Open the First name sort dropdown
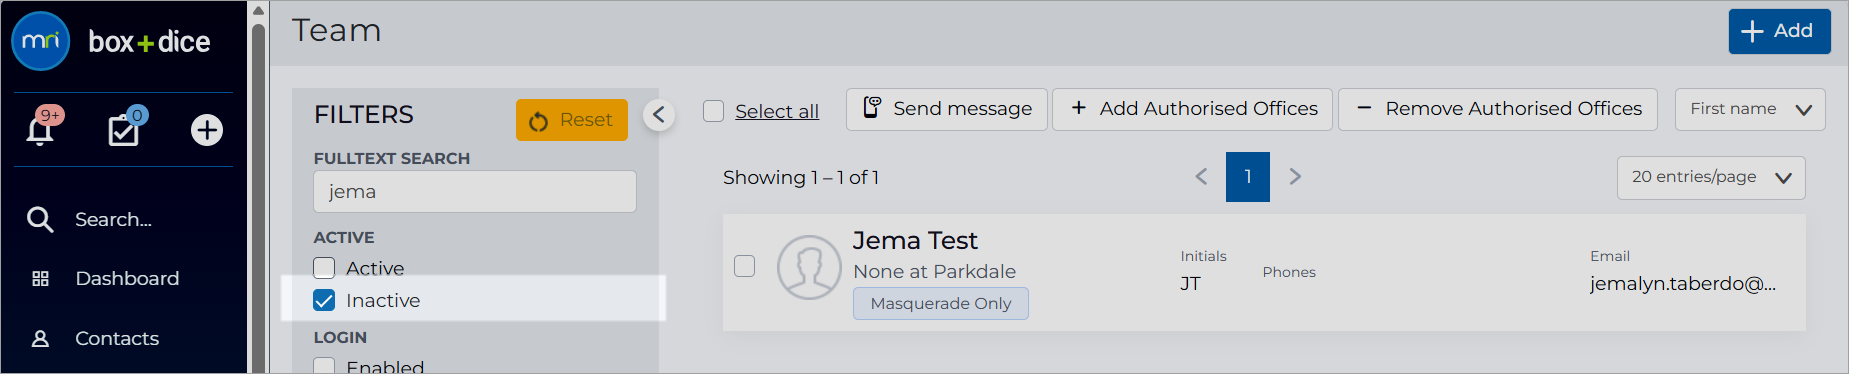Viewport: 1849px width, 374px height. pyautogui.click(x=1750, y=109)
